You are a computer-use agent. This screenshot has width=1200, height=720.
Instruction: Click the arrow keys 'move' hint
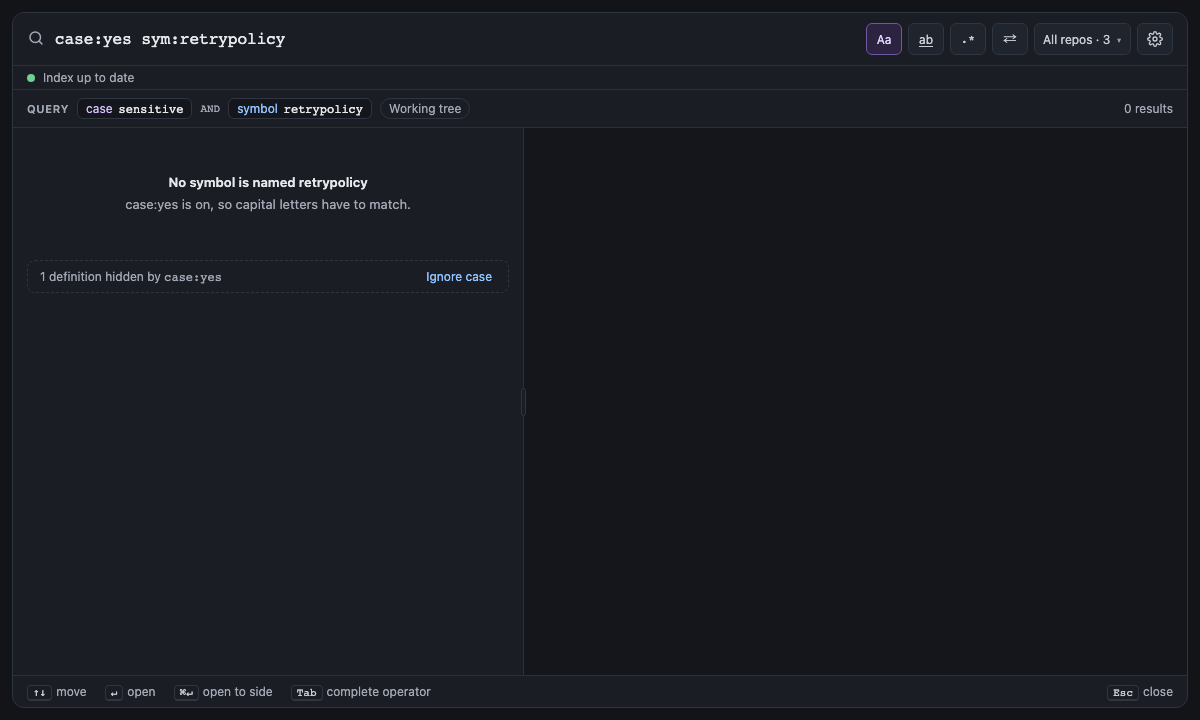click(x=57, y=692)
